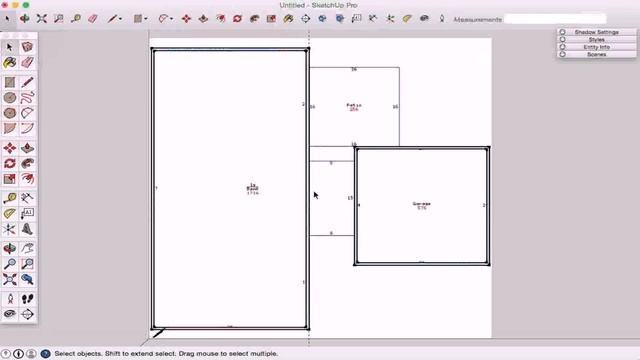Viewport: 640px width, 360px height.
Task: Click the user credits status bar icon
Action: [x=31, y=353]
